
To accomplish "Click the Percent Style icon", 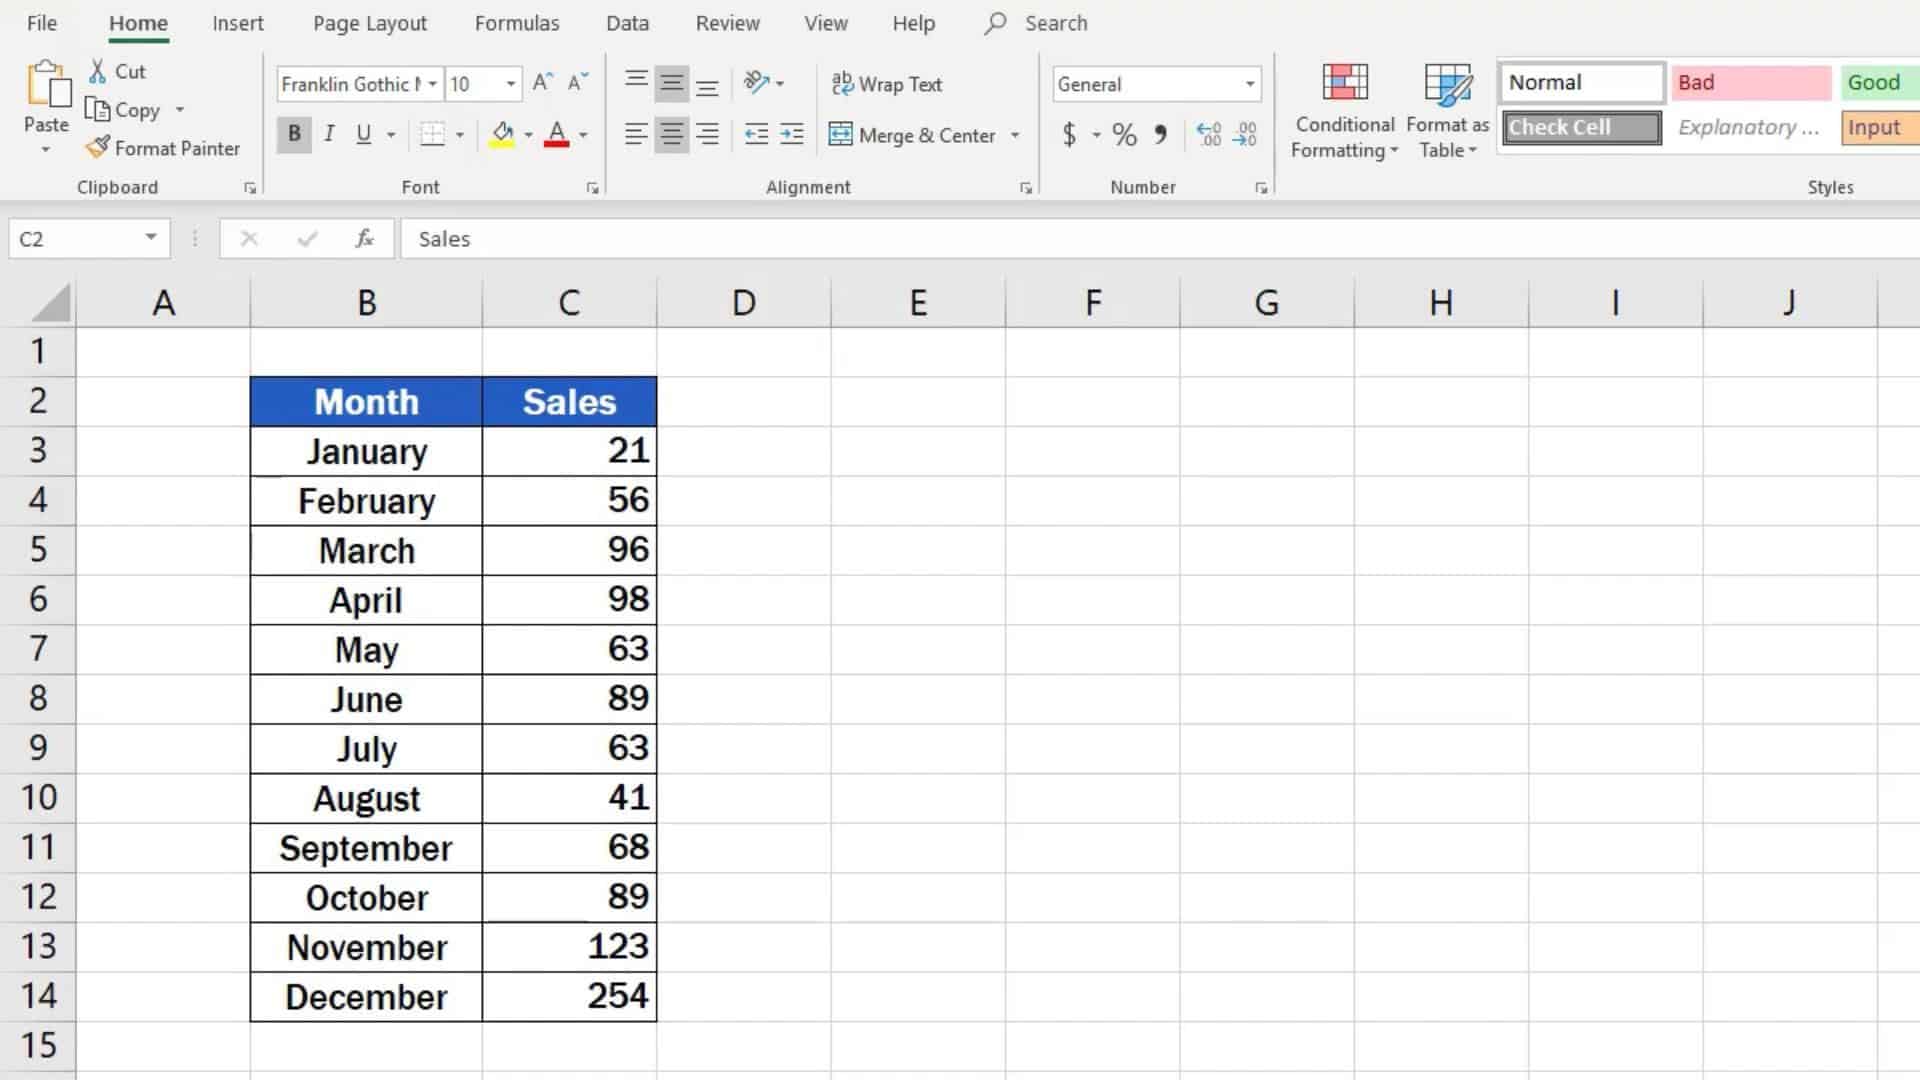I will pos(1122,135).
